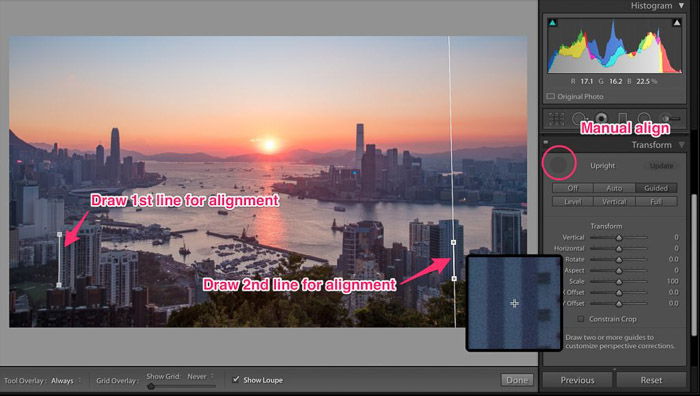Click the histogram G value '16.2'
This screenshot has height=396, width=700.
pyautogui.click(x=615, y=81)
